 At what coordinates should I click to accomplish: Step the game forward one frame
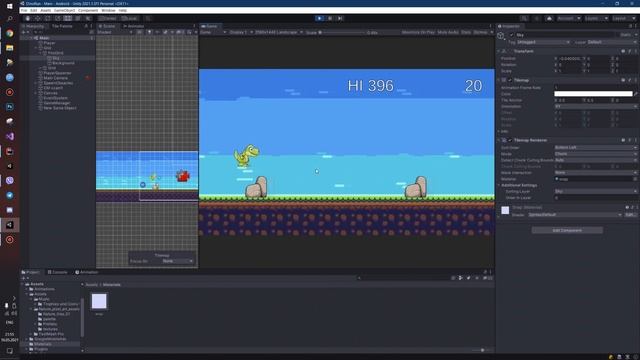click(340, 18)
